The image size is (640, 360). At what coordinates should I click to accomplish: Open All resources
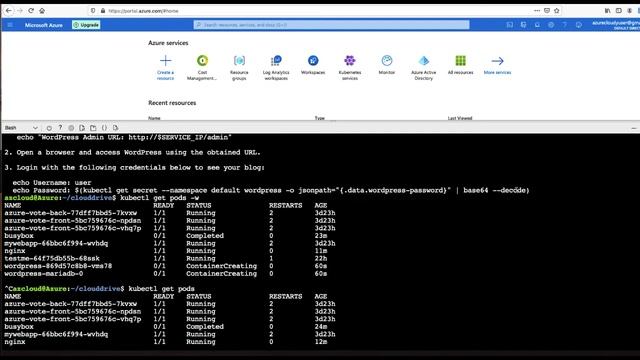point(460,64)
